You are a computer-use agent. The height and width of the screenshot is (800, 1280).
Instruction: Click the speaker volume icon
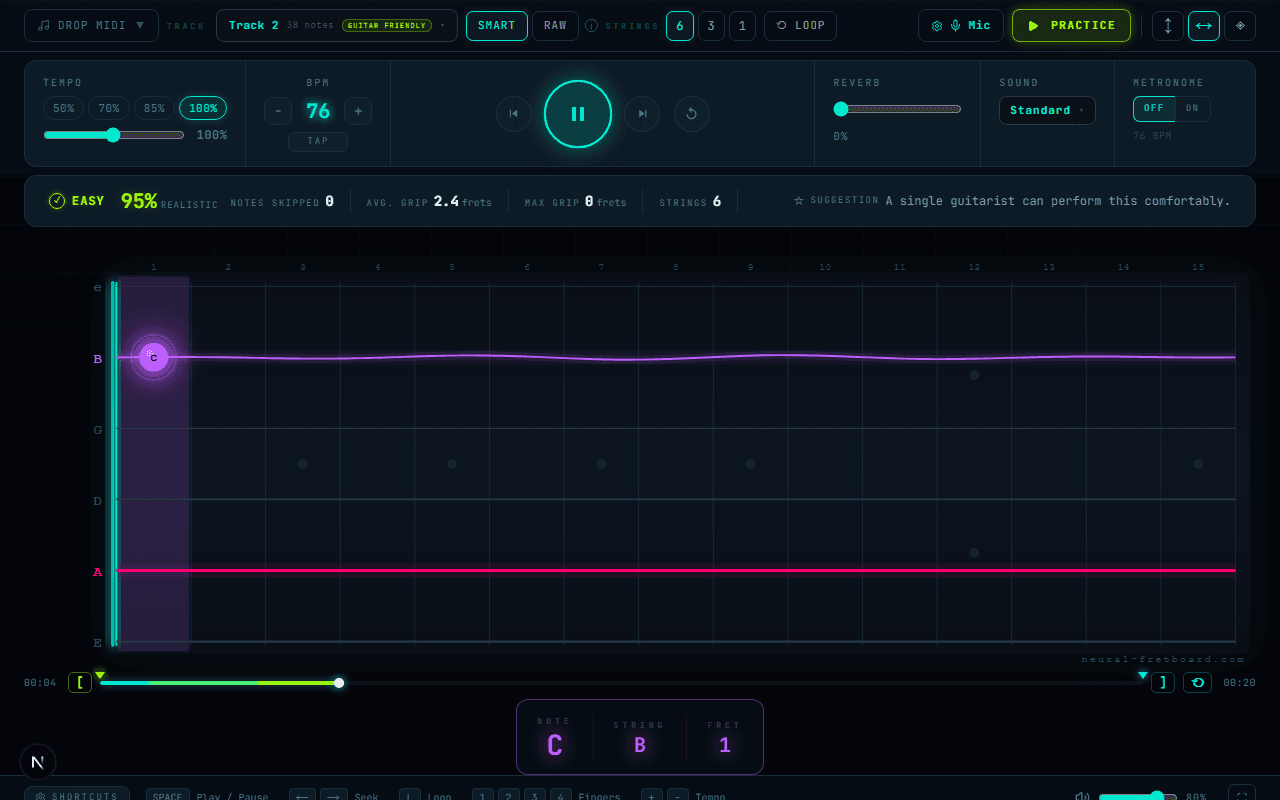pyautogui.click(x=1082, y=797)
